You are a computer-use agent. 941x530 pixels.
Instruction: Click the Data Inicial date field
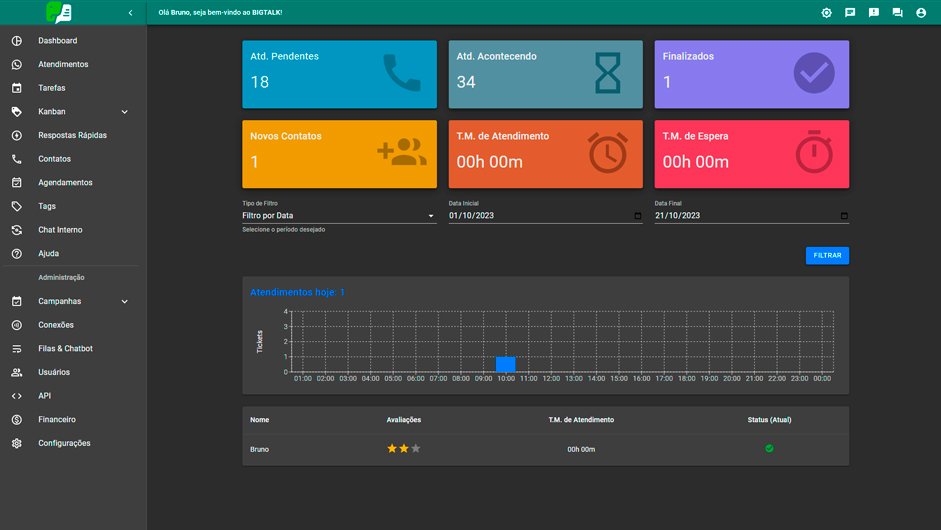coord(540,215)
